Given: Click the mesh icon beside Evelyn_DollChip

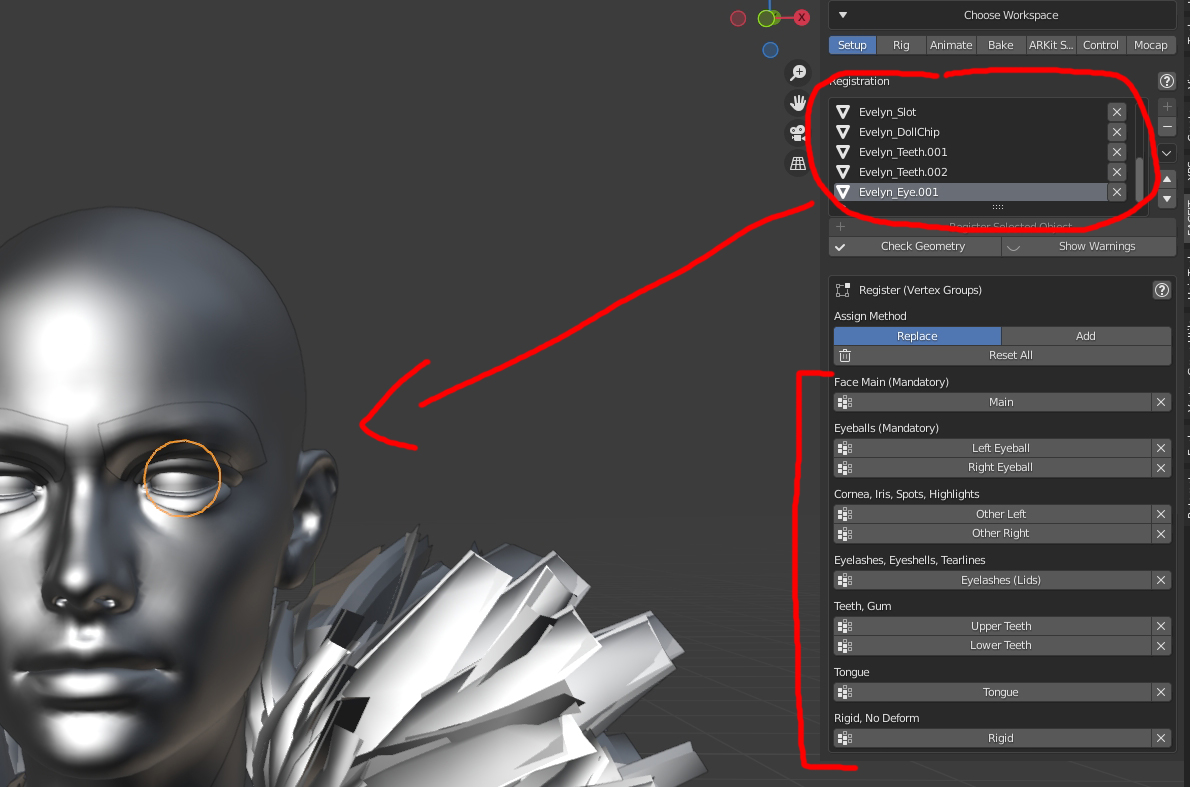Looking at the screenshot, I should (x=845, y=131).
